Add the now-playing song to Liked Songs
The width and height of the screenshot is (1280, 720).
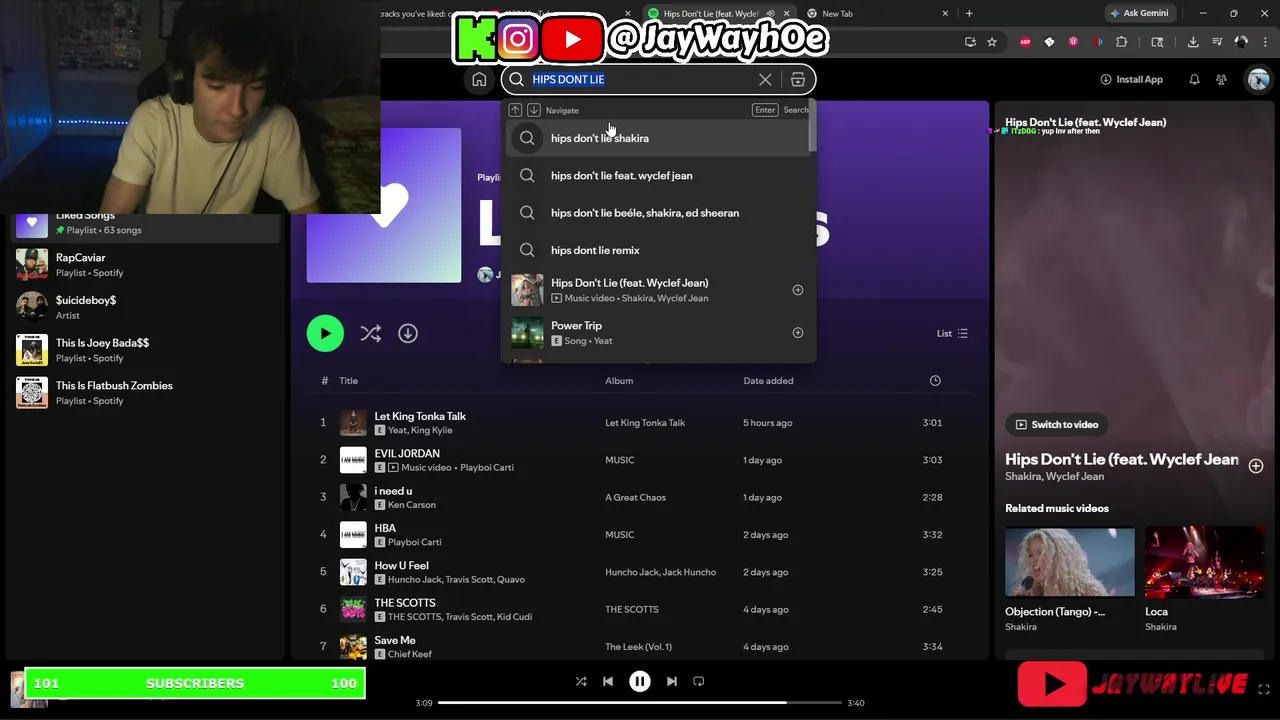point(1256,466)
